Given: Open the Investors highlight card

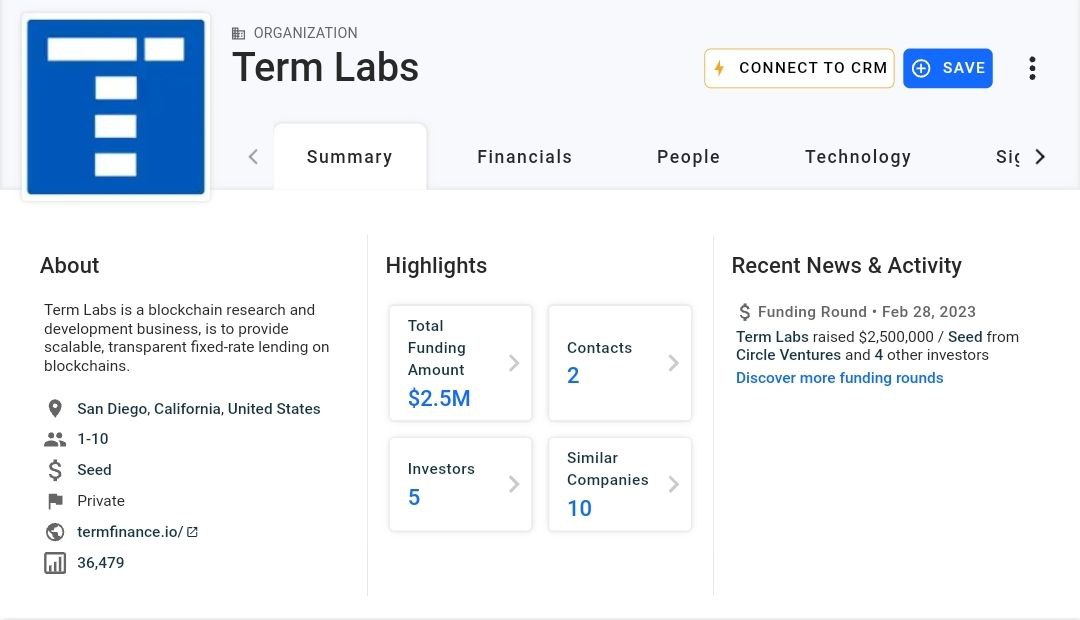Looking at the screenshot, I should (460, 484).
